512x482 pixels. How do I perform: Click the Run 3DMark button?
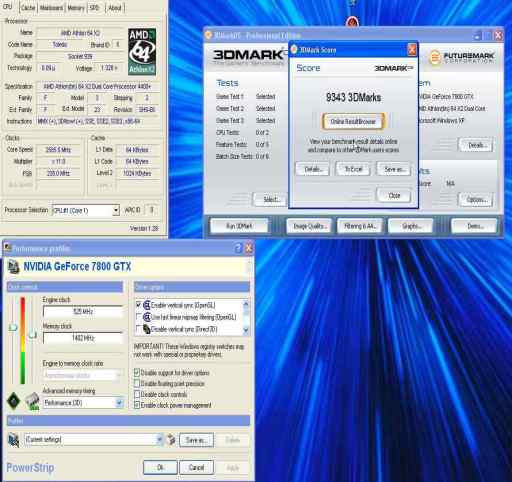pyautogui.click(x=239, y=226)
